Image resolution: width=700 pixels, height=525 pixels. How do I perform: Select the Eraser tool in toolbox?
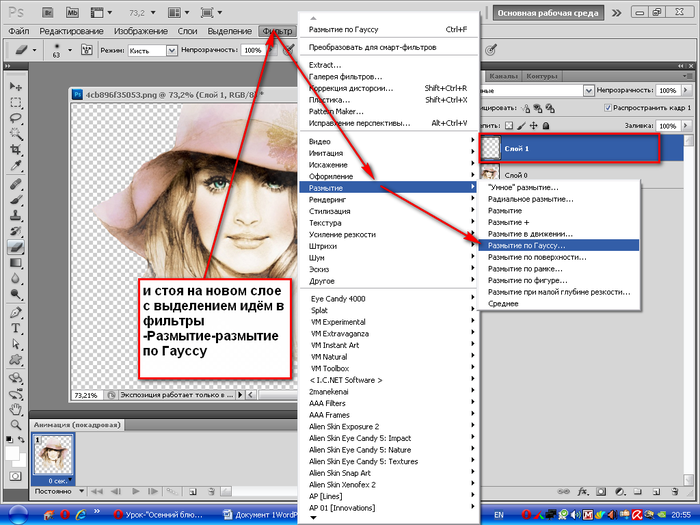point(16,246)
